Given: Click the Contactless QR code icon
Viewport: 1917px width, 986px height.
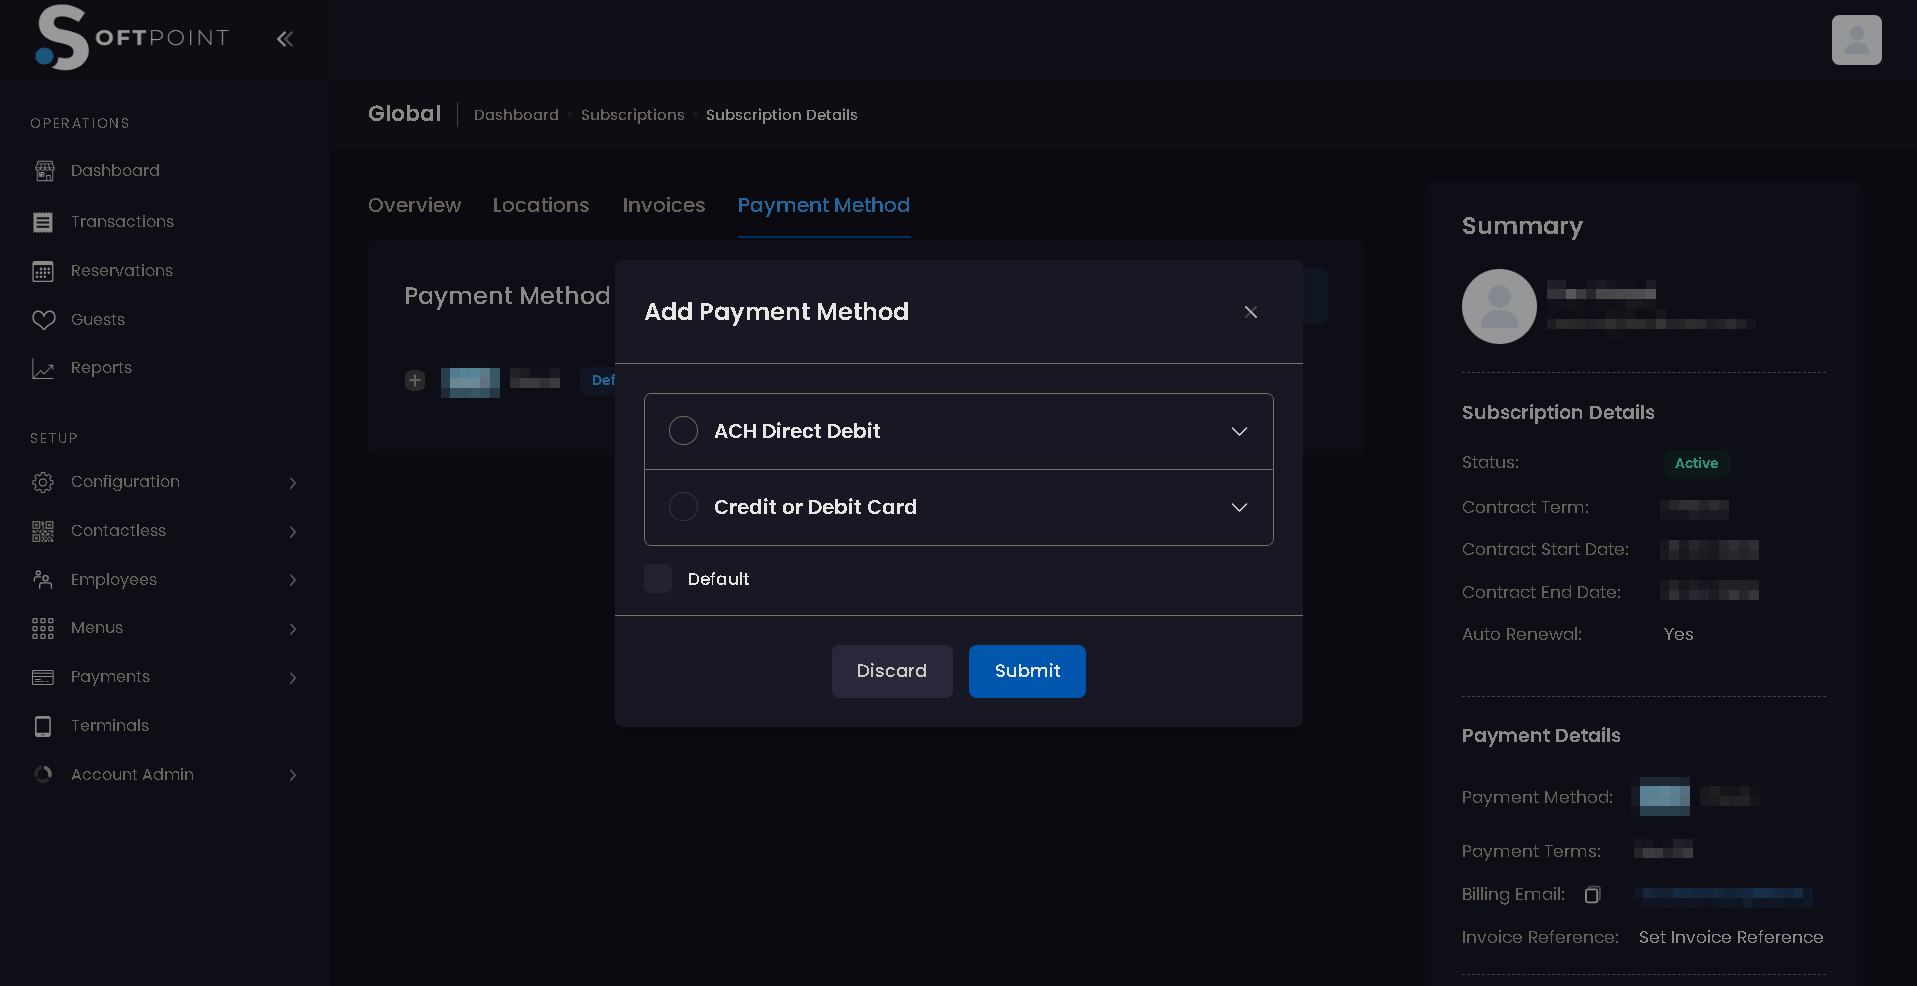Looking at the screenshot, I should point(43,531).
